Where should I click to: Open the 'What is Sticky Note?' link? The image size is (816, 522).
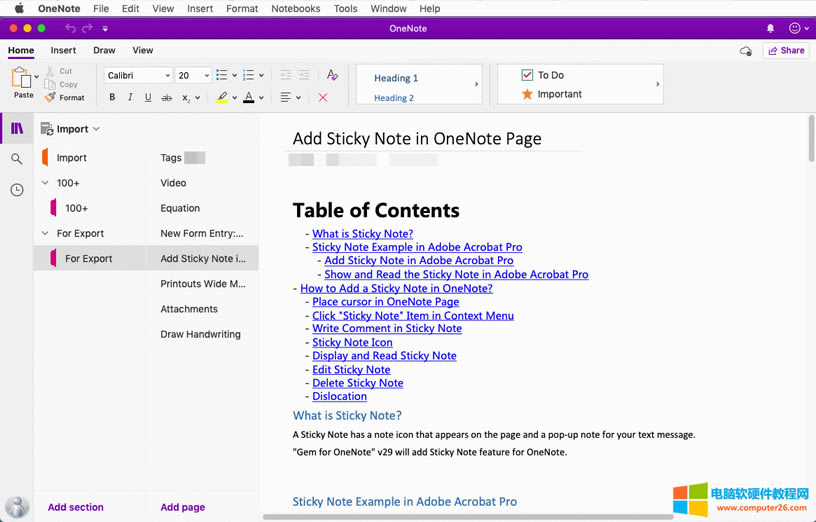pos(362,234)
